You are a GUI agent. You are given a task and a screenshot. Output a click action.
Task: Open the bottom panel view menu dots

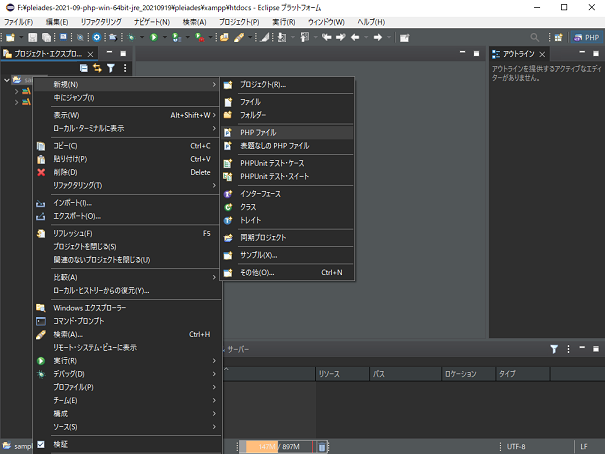pyautogui.click(x=568, y=349)
